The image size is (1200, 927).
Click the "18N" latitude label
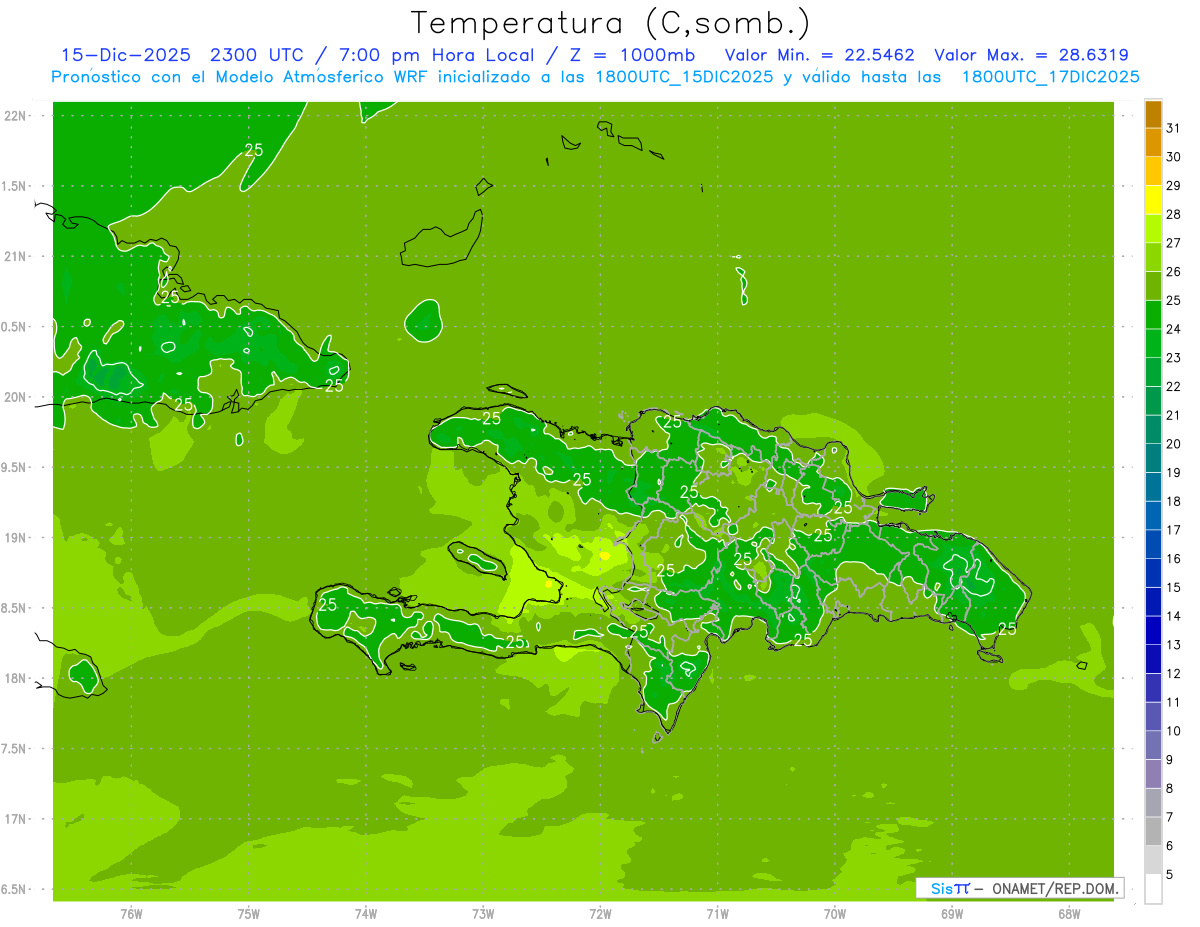point(15,678)
